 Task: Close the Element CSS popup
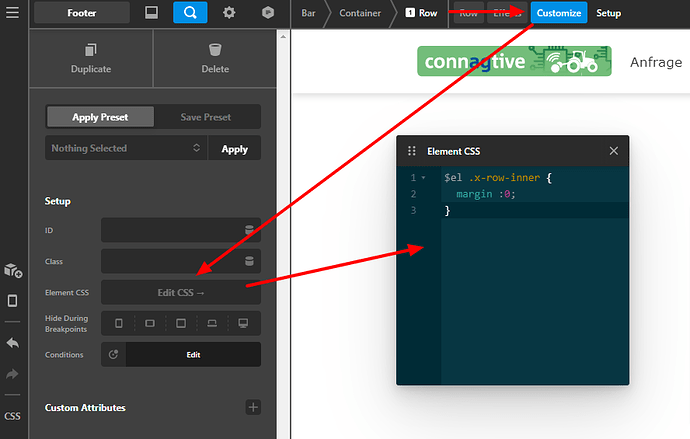[613, 151]
